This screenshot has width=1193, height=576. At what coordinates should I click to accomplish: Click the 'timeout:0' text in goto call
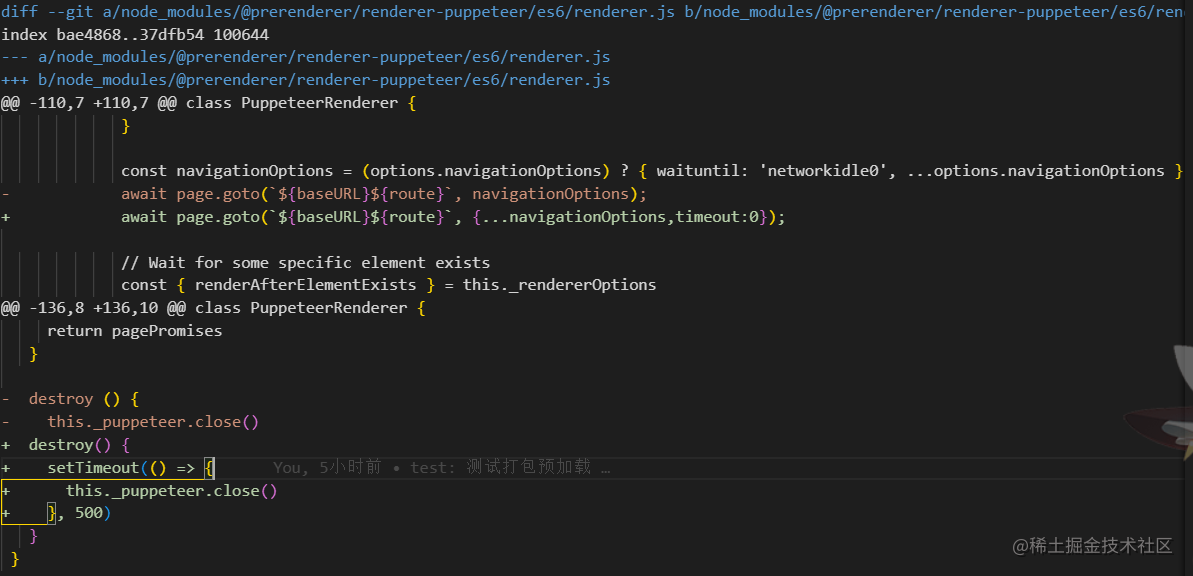pos(717,217)
